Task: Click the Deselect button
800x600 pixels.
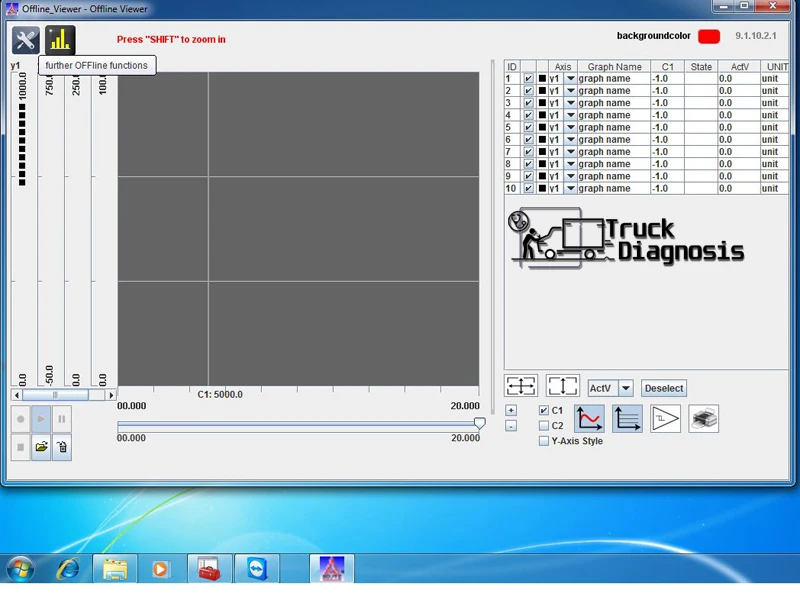Action: [x=663, y=388]
